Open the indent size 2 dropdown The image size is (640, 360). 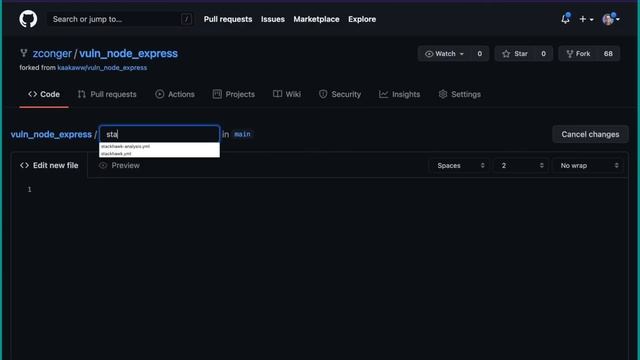tap(522, 165)
